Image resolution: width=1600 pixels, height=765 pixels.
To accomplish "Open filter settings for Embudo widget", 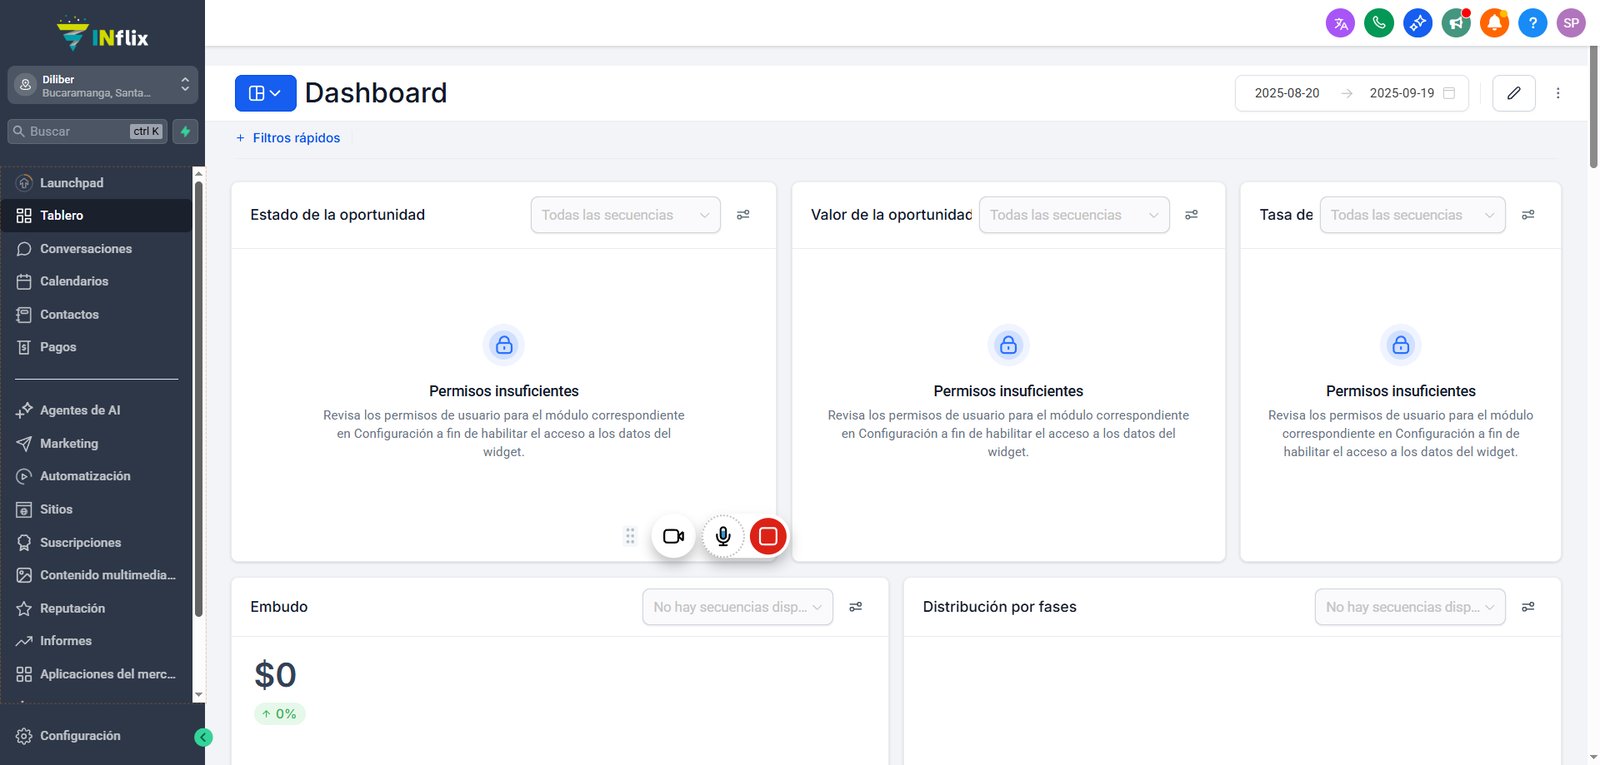I will pos(855,607).
